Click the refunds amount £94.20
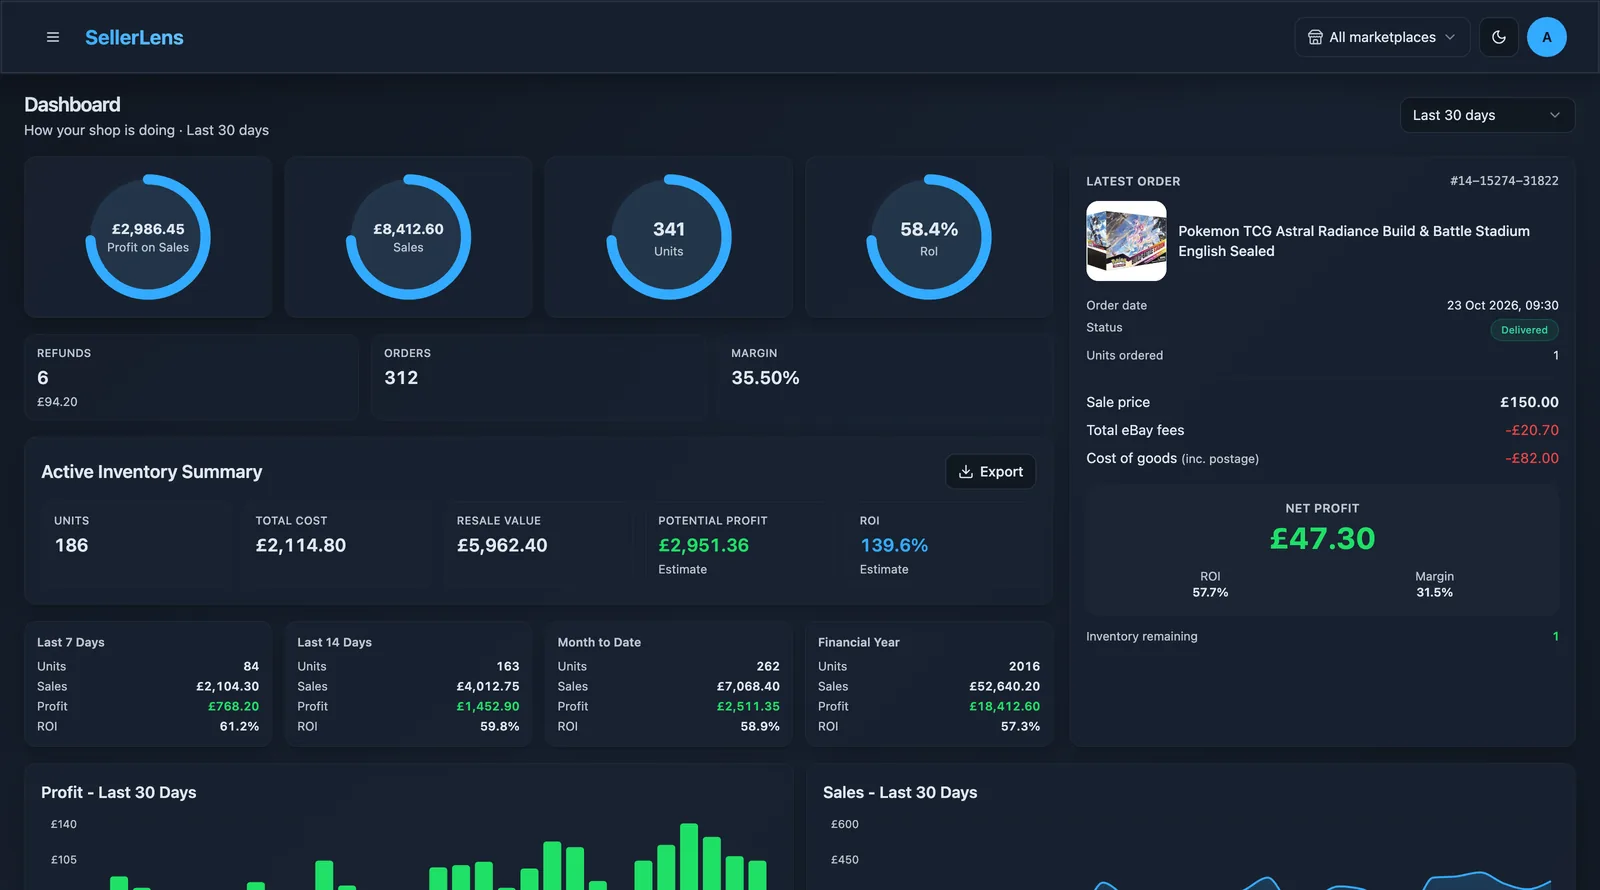Viewport: 1600px width, 890px height. pos(57,402)
